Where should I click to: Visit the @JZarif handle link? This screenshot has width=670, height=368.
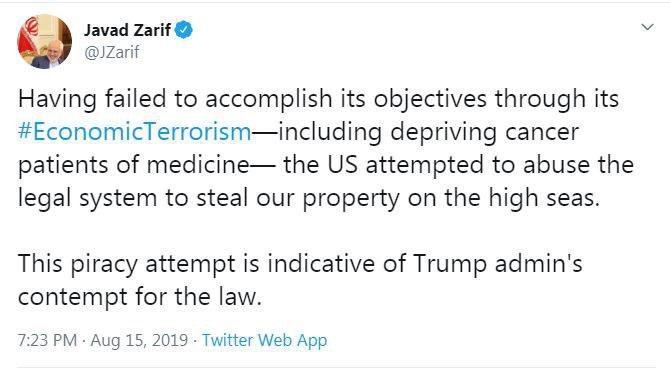point(112,52)
